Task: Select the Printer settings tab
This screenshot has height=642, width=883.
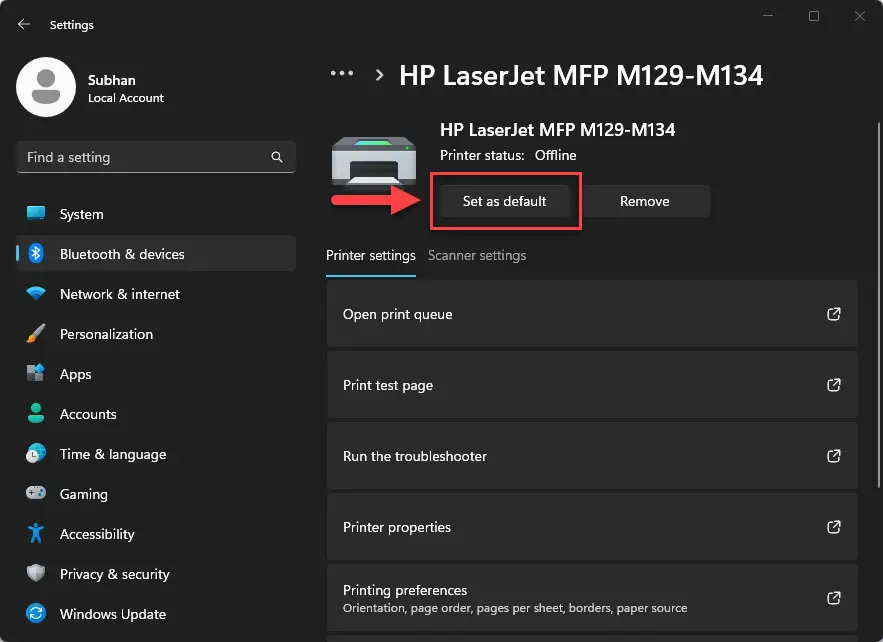Action: pos(371,256)
